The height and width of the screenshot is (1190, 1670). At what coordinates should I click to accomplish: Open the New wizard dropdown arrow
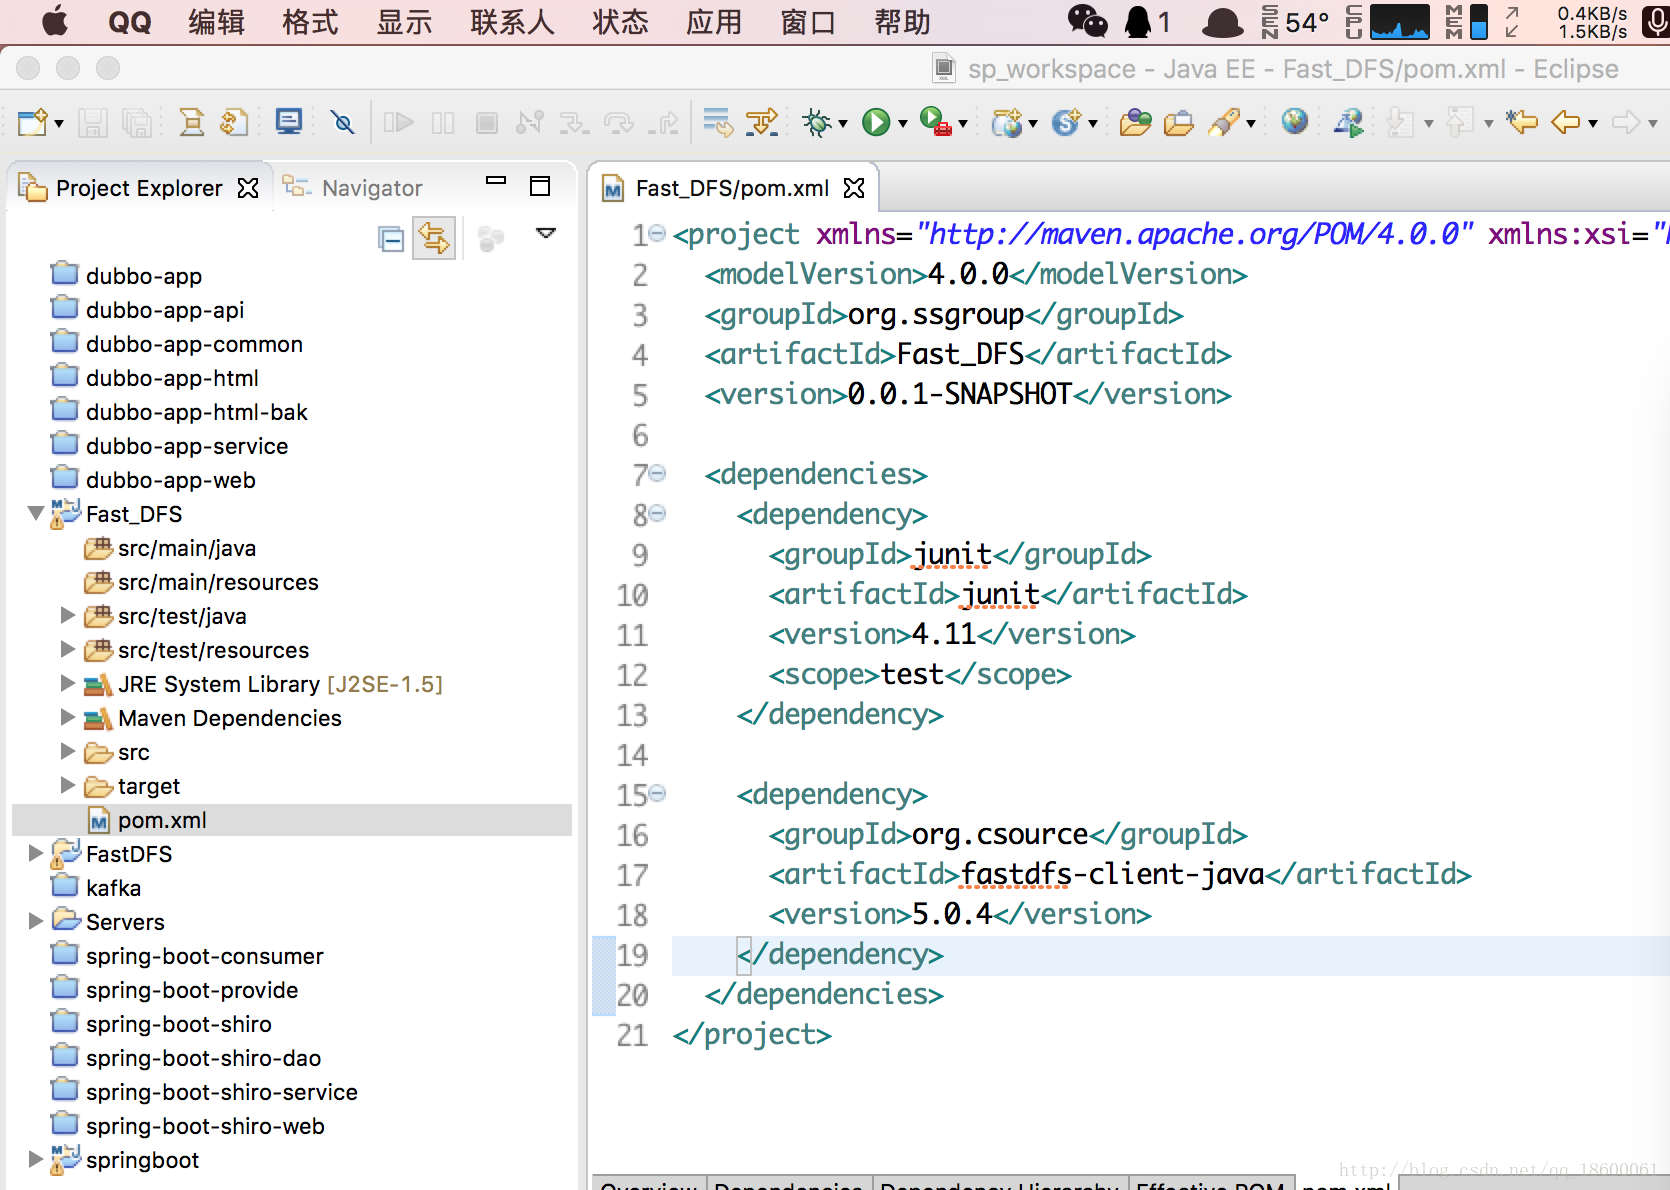[x=59, y=124]
